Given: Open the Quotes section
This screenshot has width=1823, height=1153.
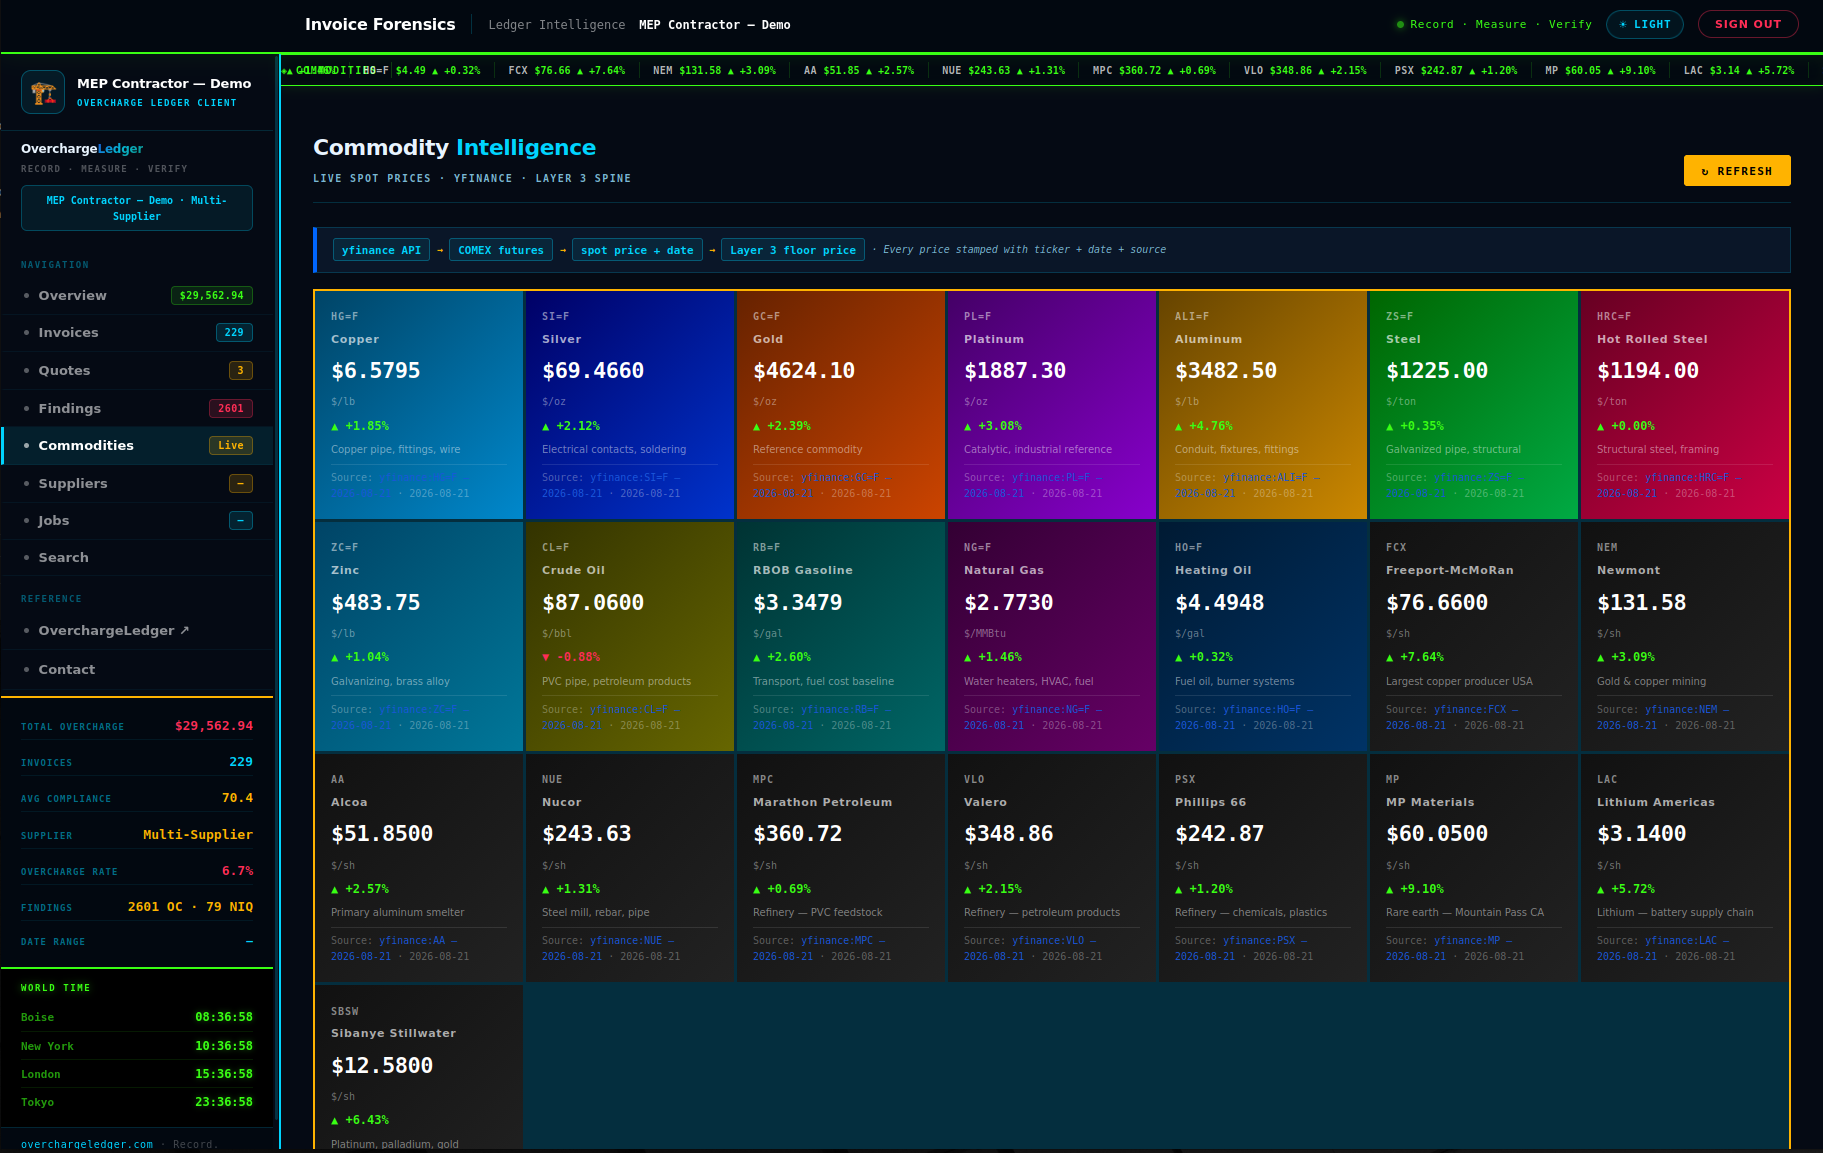Looking at the screenshot, I should 137,370.
